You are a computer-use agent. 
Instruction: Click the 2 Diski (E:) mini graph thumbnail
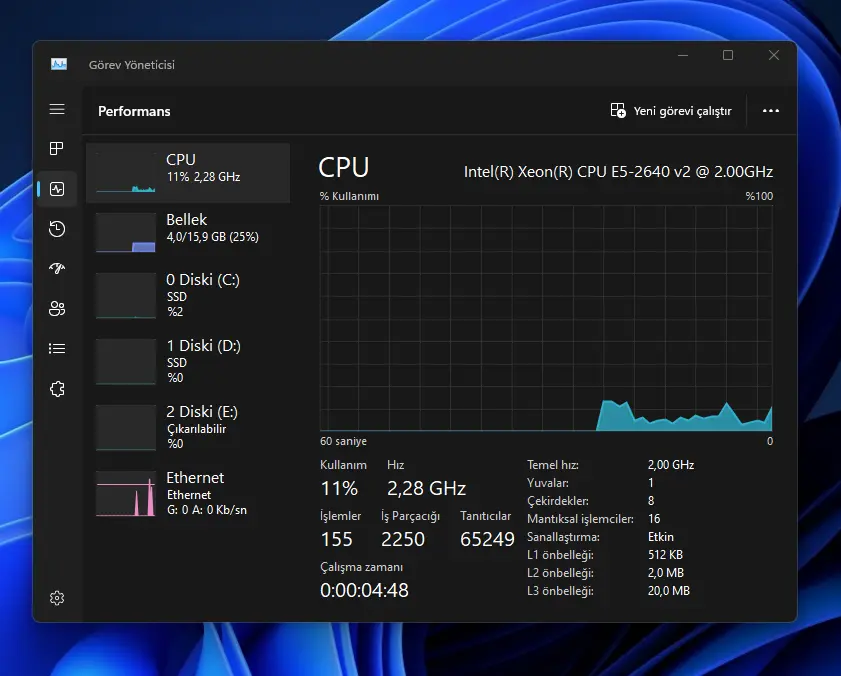(126, 428)
